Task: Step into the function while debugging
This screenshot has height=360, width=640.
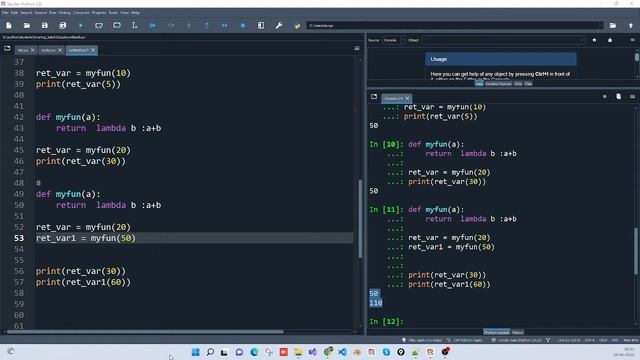Action: [189, 25]
